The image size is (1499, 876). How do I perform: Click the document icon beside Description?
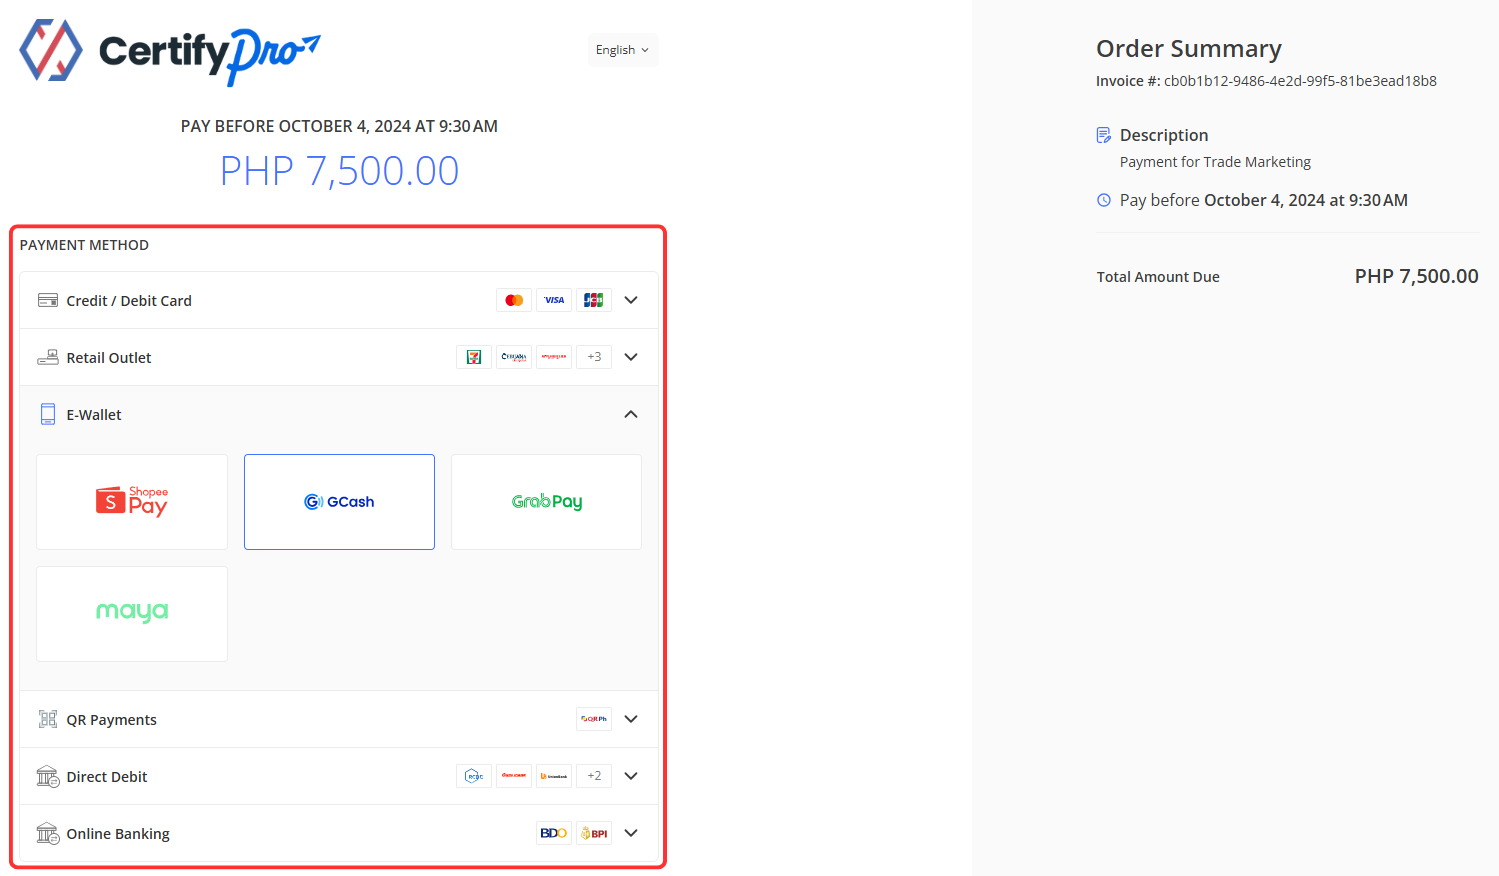(x=1104, y=135)
